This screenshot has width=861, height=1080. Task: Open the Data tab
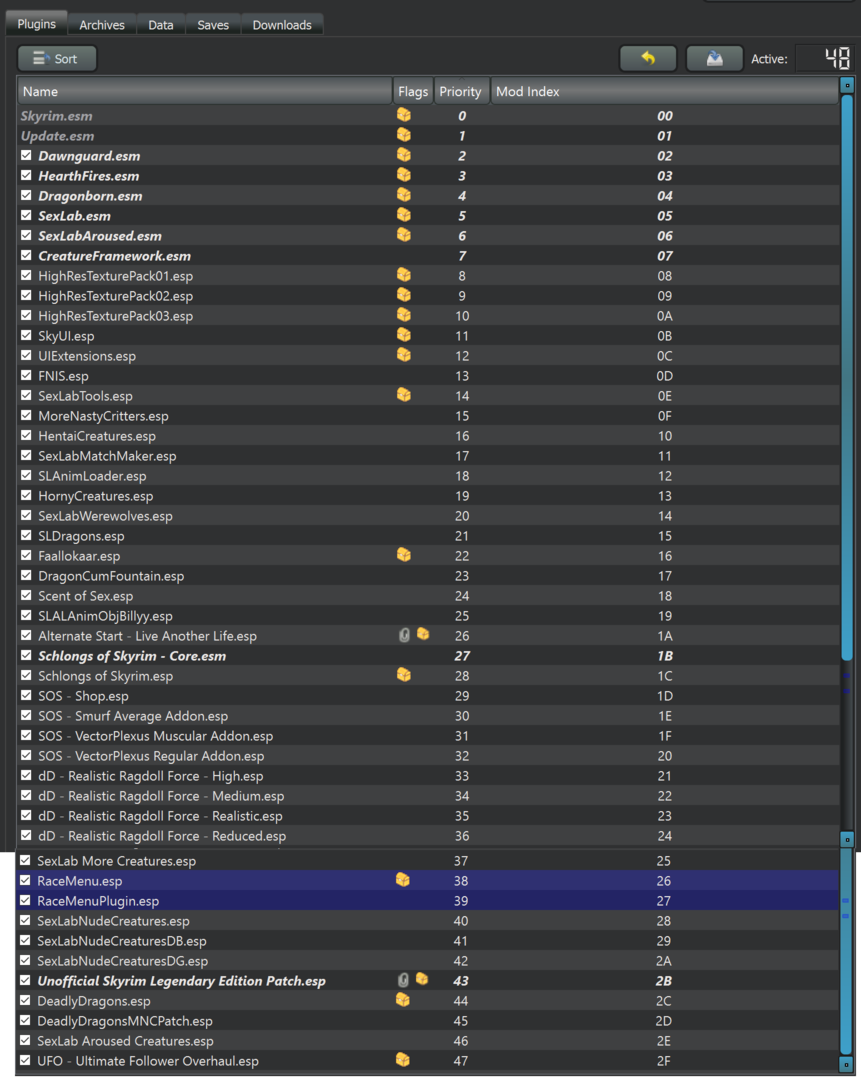coord(160,25)
